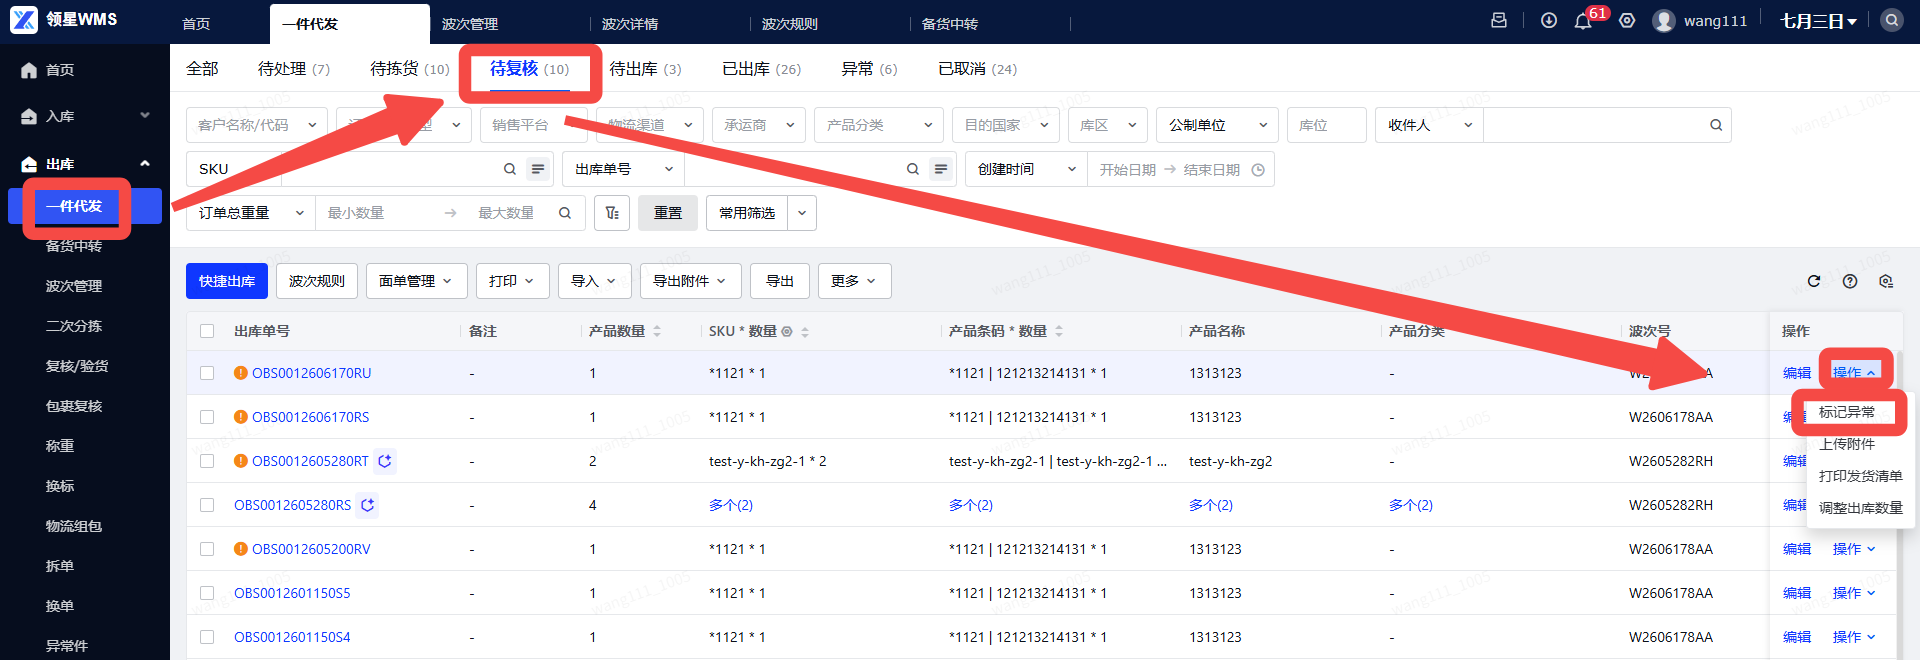Open table column settings icon
The width and height of the screenshot is (1920, 660).
coord(1886,281)
